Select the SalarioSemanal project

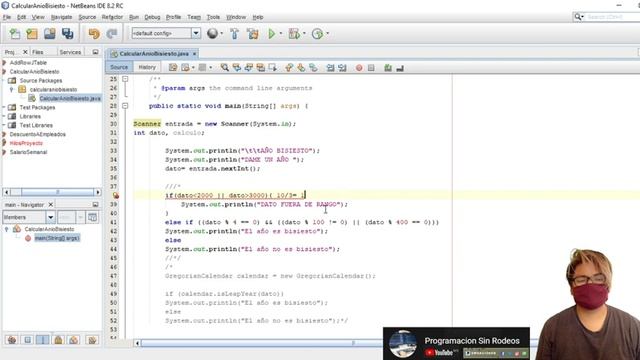pos(28,152)
